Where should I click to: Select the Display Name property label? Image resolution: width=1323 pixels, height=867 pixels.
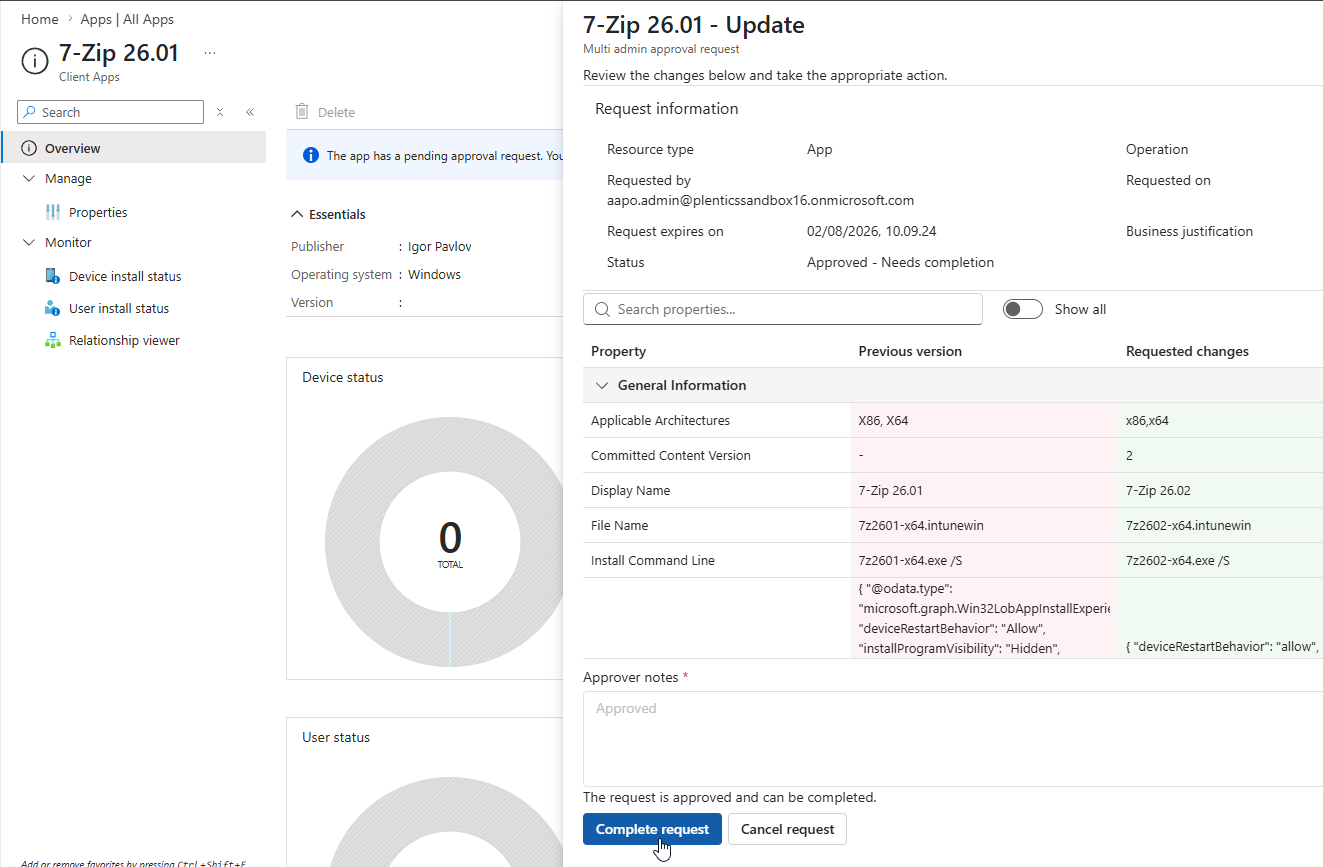631,490
